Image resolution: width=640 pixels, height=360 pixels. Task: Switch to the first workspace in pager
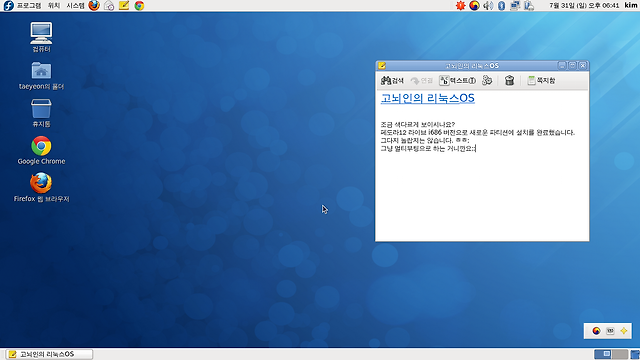click(x=602, y=354)
